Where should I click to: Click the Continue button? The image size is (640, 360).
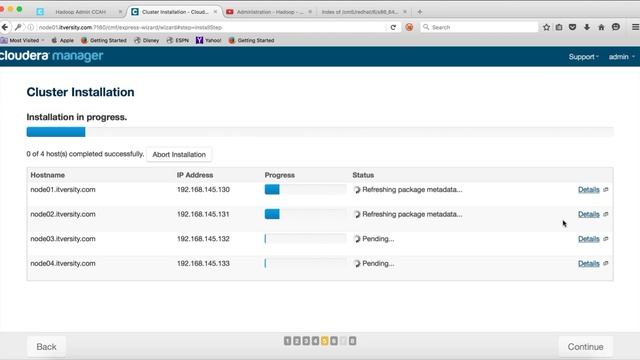pyautogui.click(x=585, y=347)
